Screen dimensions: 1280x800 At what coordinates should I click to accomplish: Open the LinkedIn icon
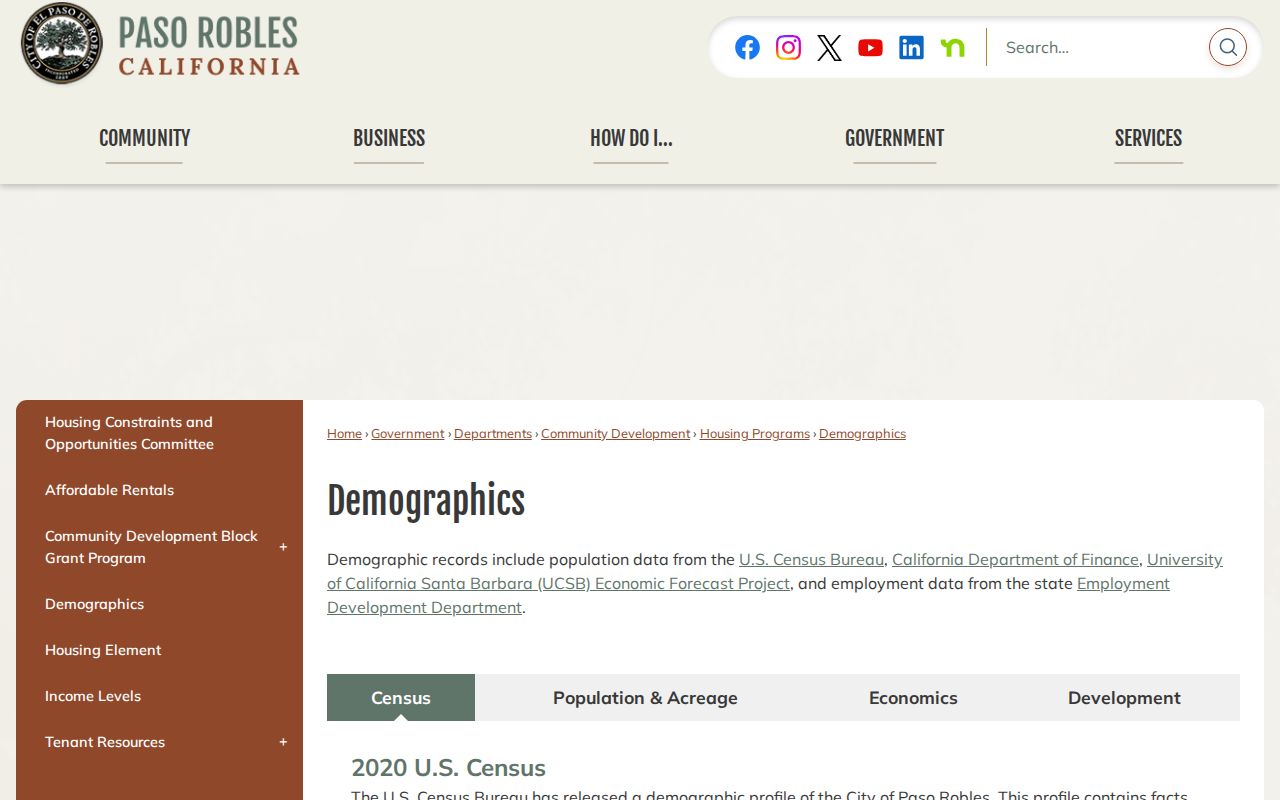tap(911, 47)
